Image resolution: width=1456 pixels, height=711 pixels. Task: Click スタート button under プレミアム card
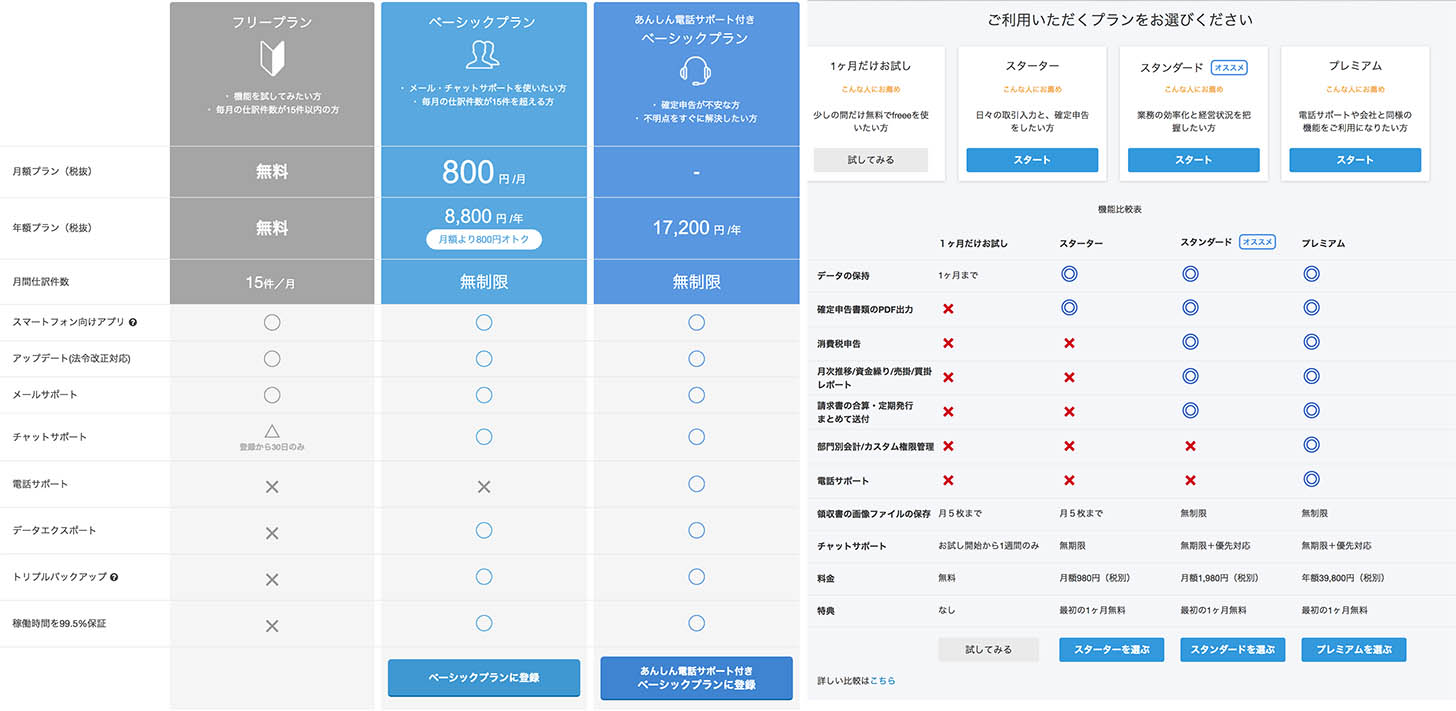pos(1354,160)
